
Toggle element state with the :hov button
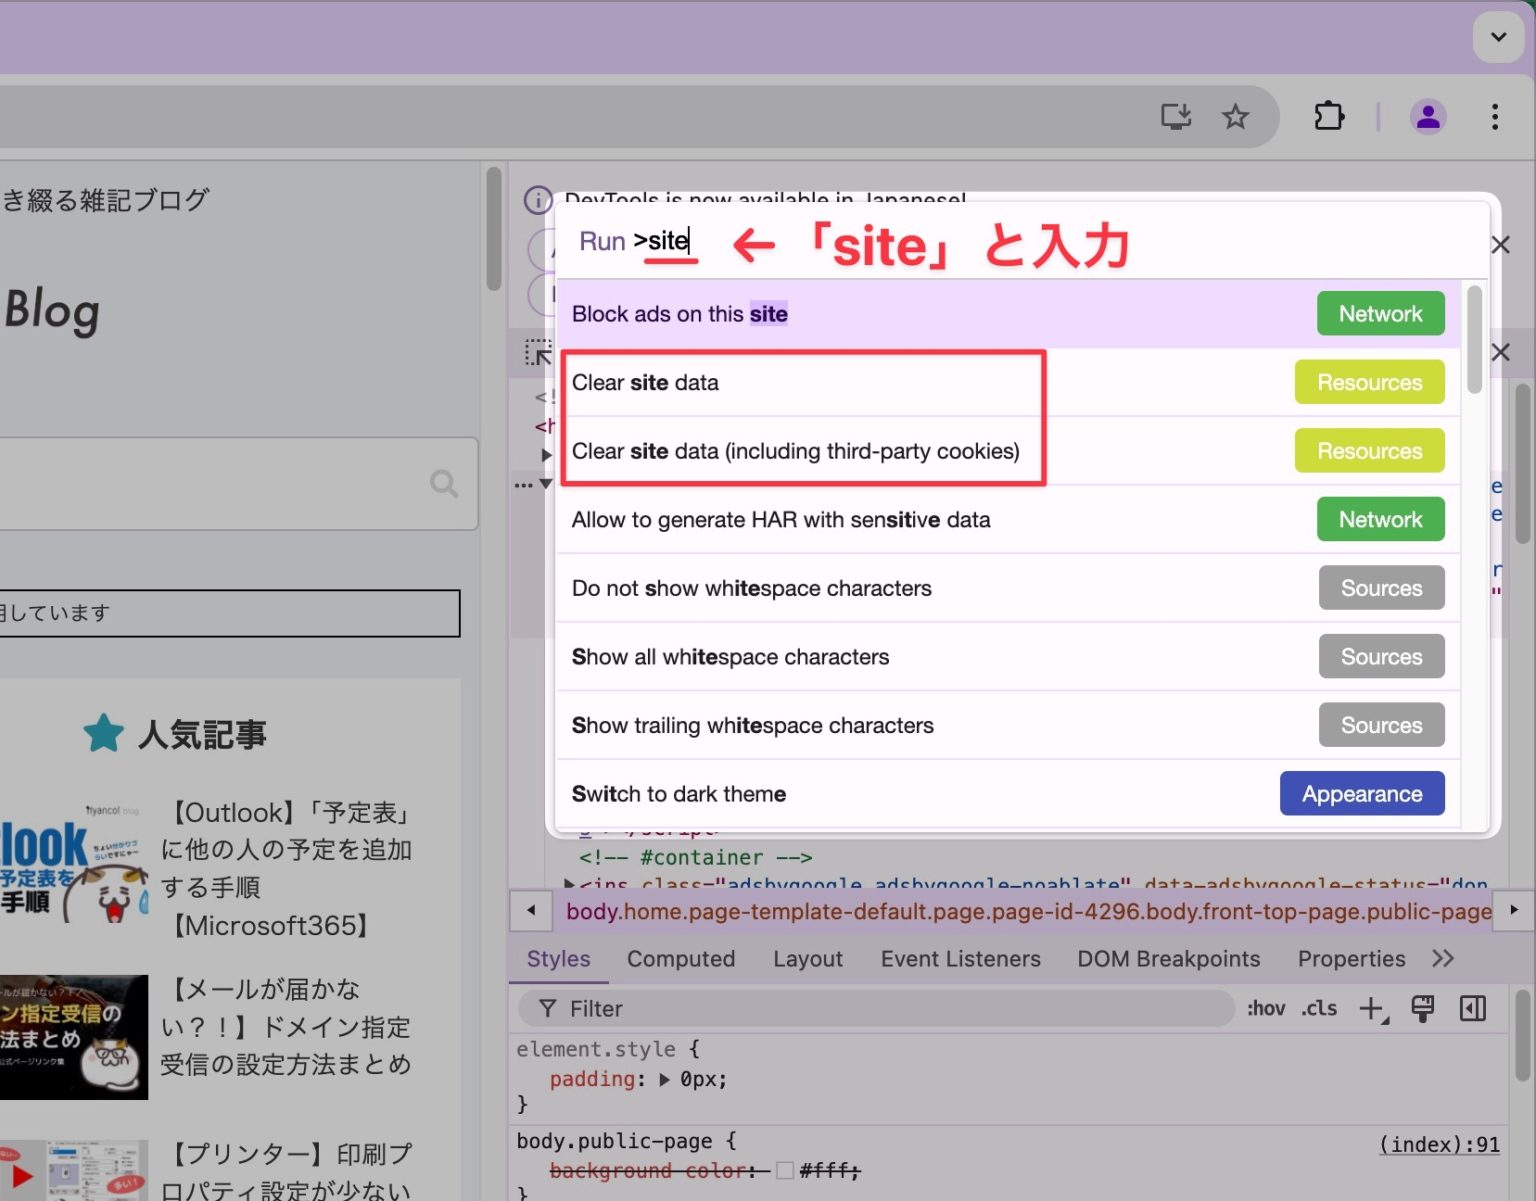tap(1265, 1009)
